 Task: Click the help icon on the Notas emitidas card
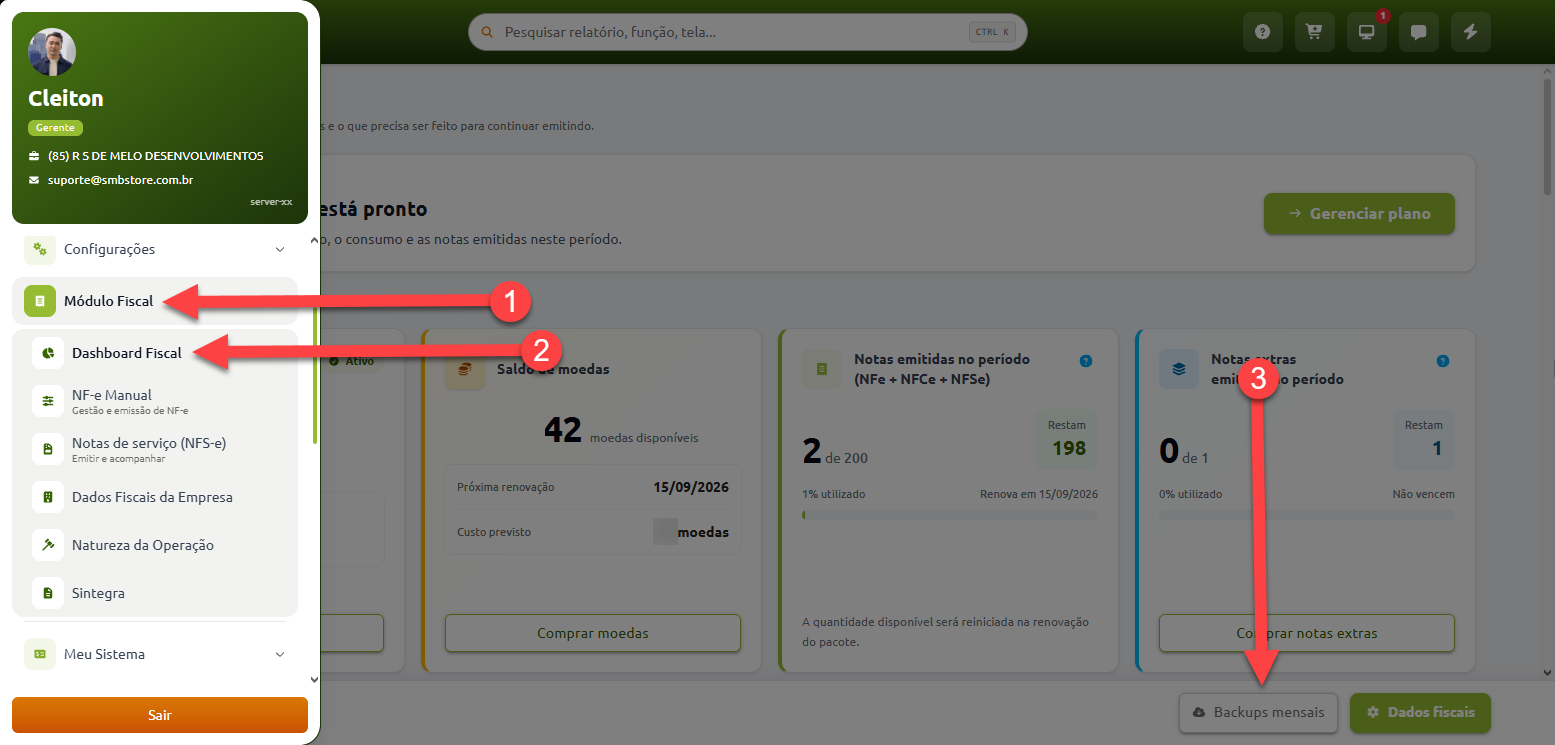pyautogui.click(x=1086, y=361)
